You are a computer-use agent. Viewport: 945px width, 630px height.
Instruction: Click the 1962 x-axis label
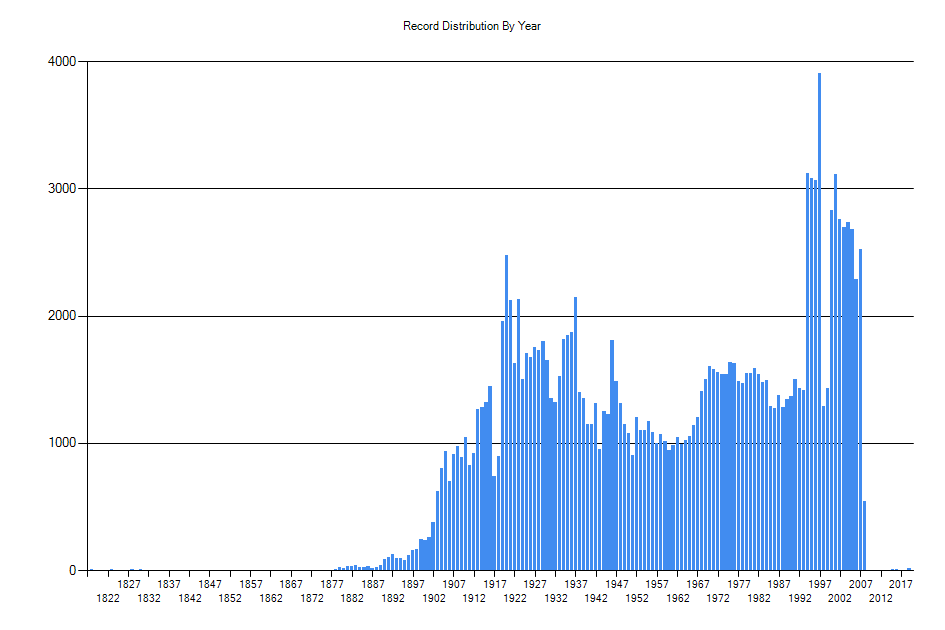point(678,598)
